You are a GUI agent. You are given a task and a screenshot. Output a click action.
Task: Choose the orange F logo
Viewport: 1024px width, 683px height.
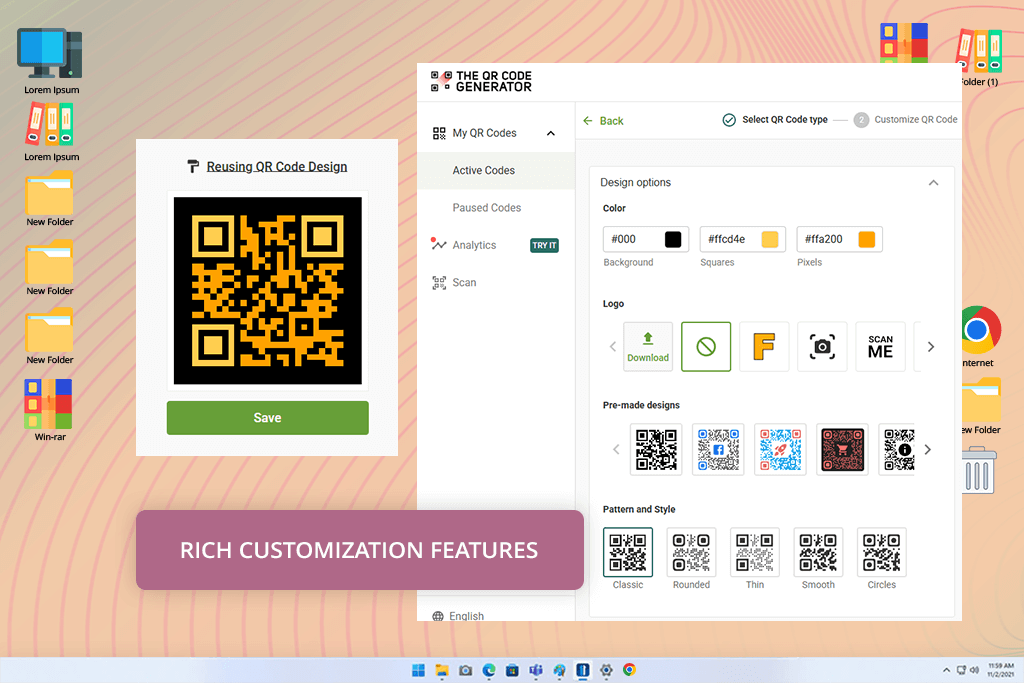tap(764, 347)
